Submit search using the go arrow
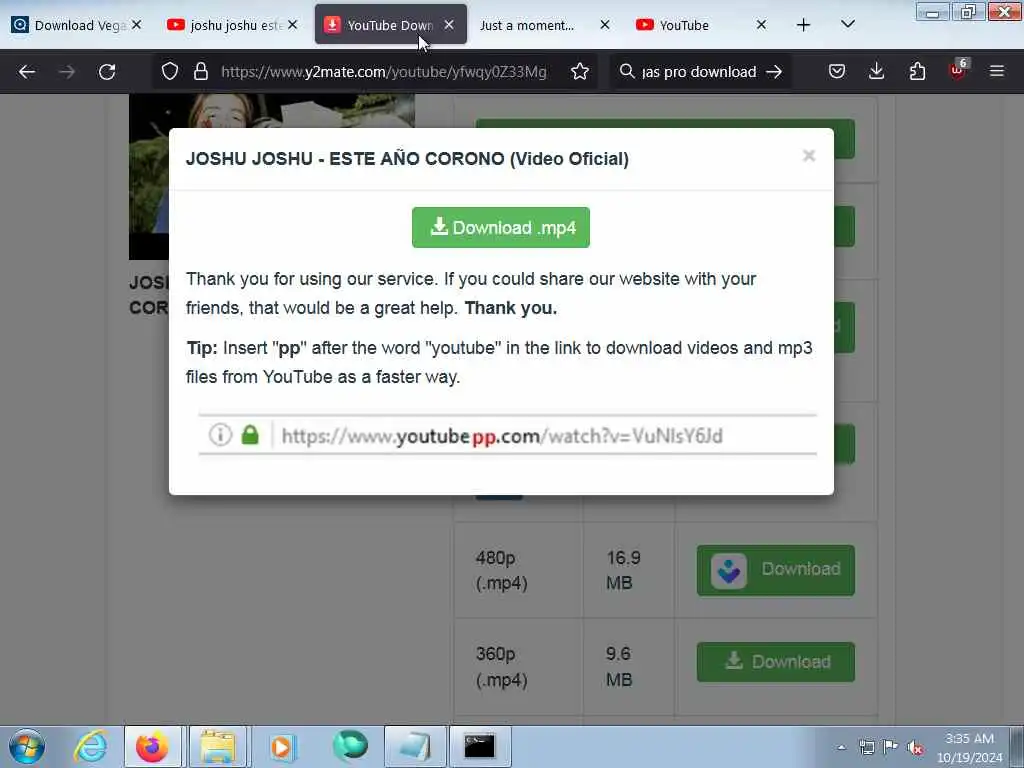Screen dimensions: 1024x768 774,71
